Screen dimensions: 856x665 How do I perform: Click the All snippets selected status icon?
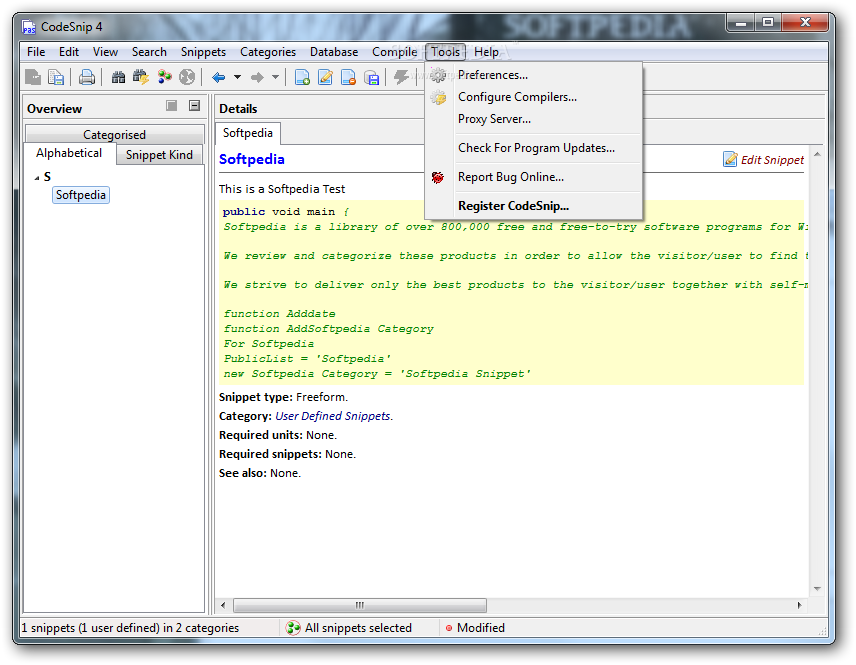293,628
